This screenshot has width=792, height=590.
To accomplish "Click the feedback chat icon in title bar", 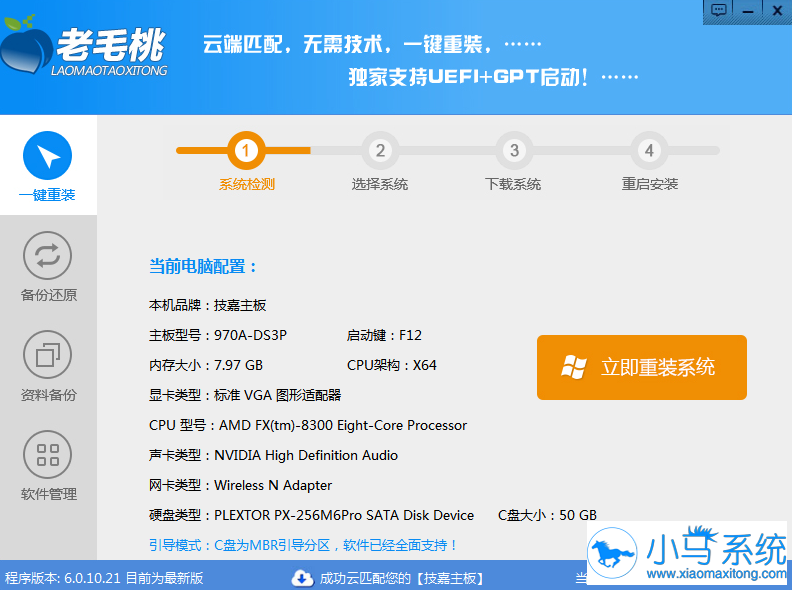I will [x=718, y=10].
